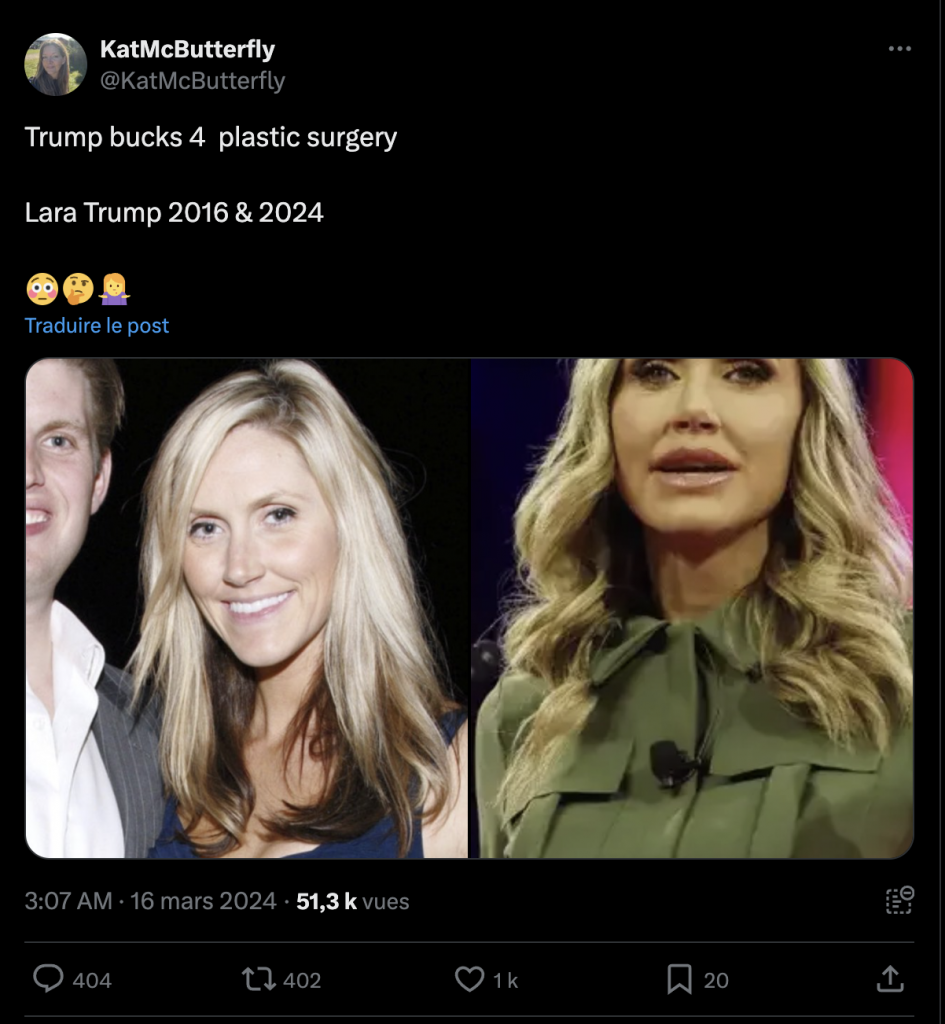Click the post text "Trump bucks 4 plastic surgery"

[211, 137]
